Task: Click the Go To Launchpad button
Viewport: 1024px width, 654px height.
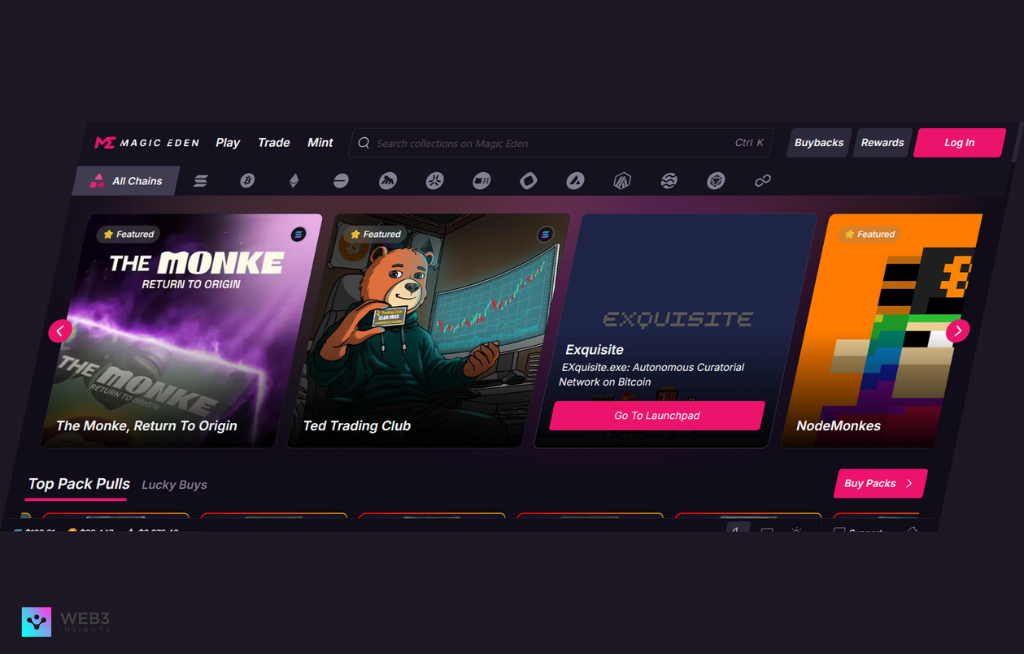Action: (657, 416)
